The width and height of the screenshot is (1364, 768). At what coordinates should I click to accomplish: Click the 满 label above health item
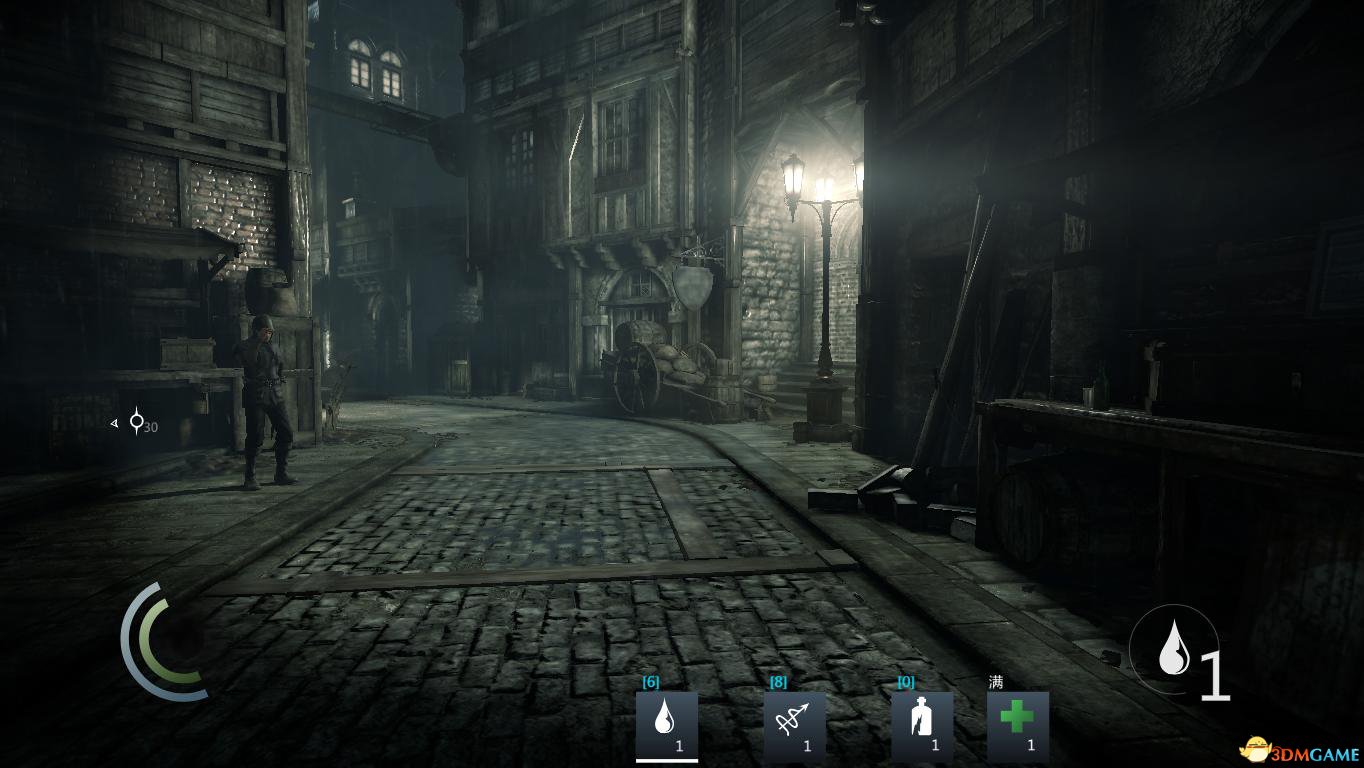tap(995, 682)
